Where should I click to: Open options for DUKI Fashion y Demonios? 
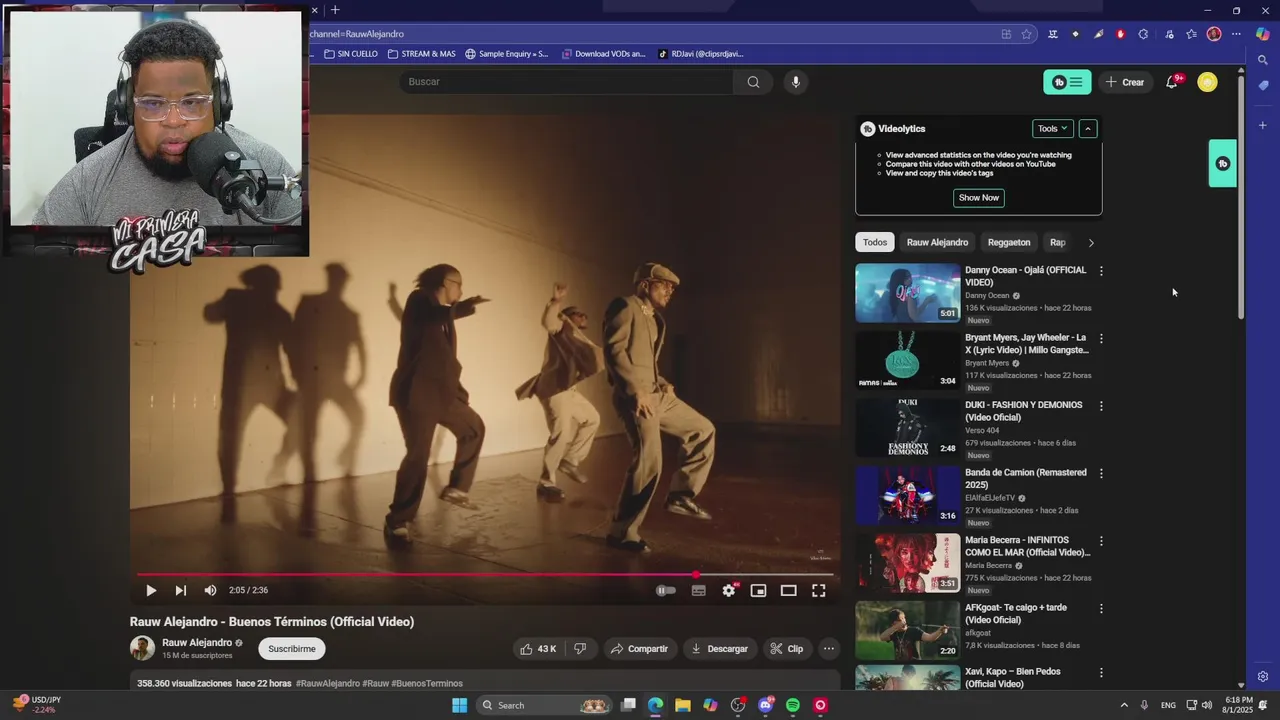(1101, 406)
